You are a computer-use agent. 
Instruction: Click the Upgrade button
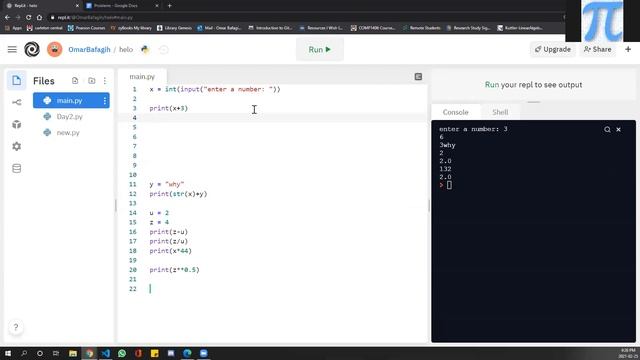tap(553, 49)
